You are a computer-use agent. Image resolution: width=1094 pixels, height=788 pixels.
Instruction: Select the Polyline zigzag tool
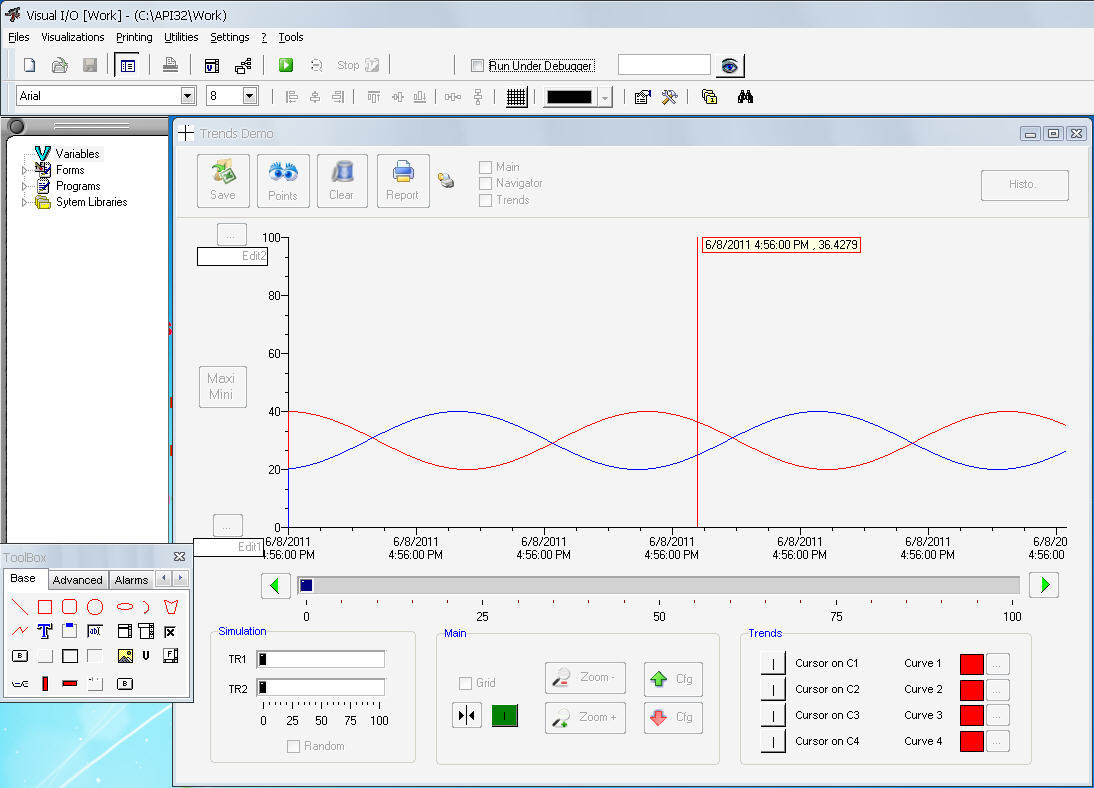(x=20, y=631)
